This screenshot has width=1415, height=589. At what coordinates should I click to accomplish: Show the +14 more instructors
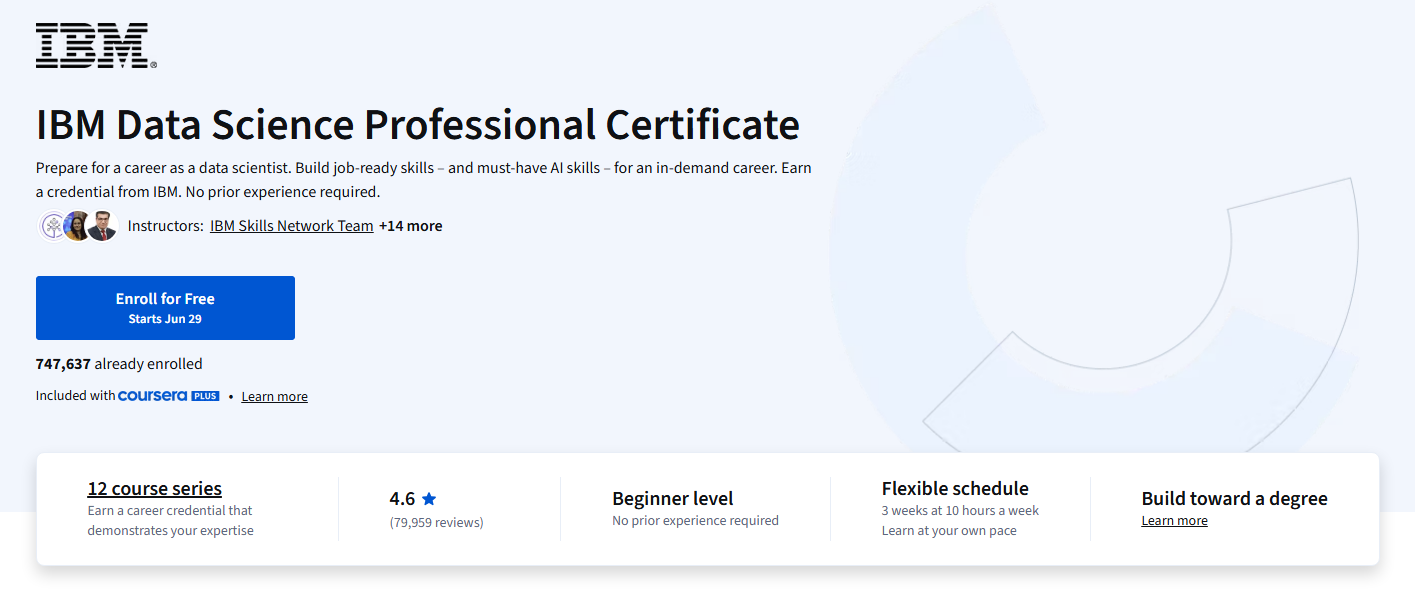tap(410, 226)
